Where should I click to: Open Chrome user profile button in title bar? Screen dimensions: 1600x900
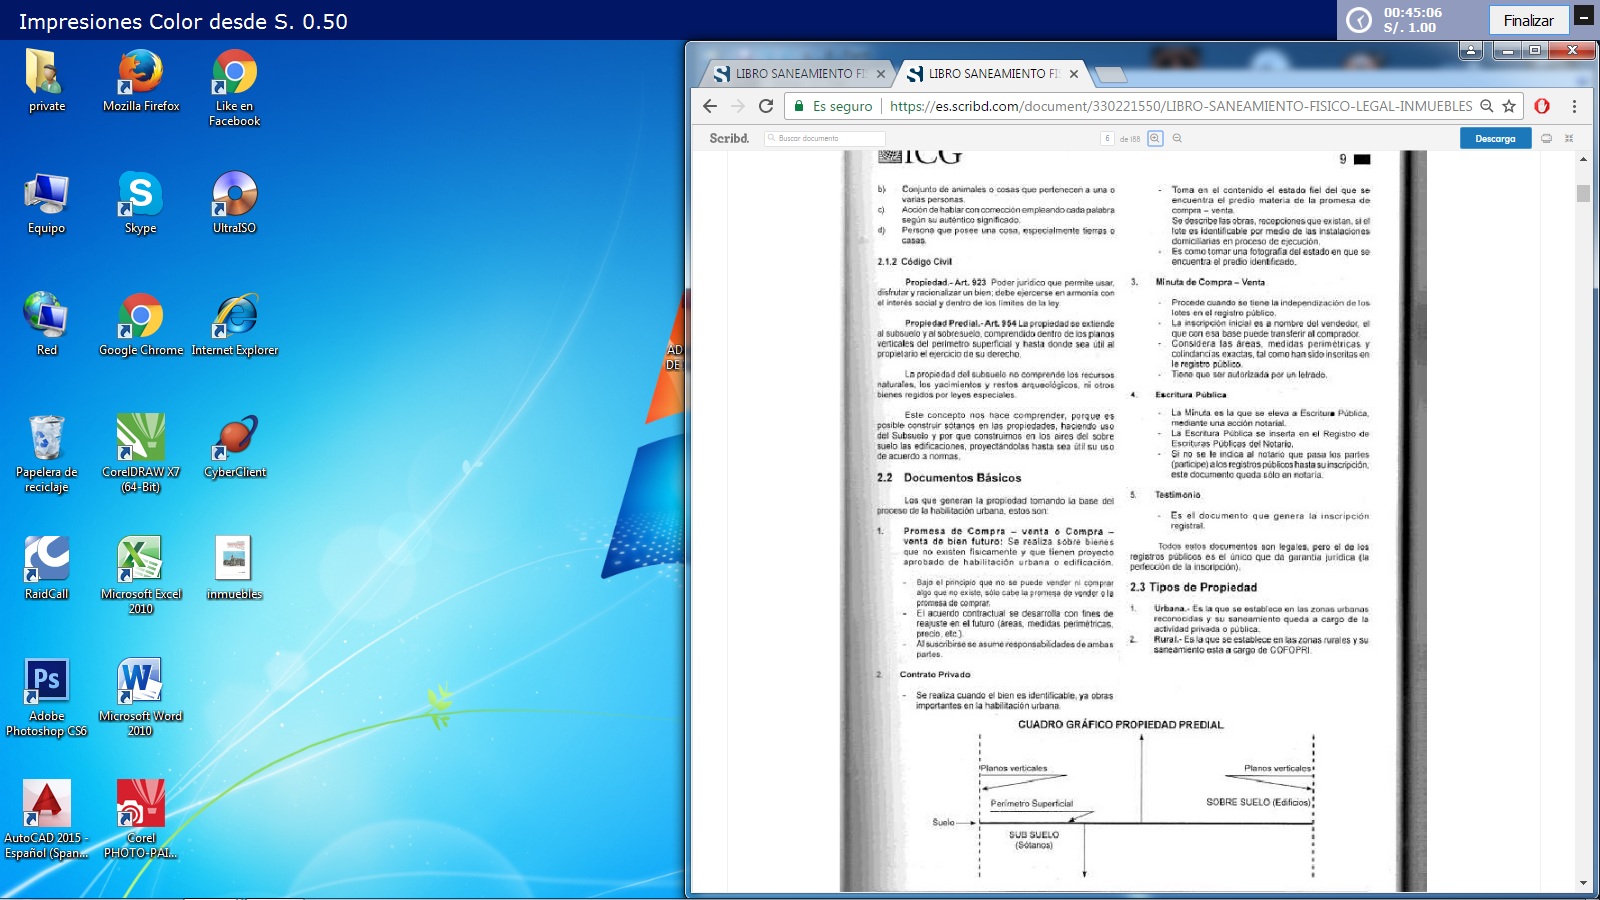coord(1470,50)
